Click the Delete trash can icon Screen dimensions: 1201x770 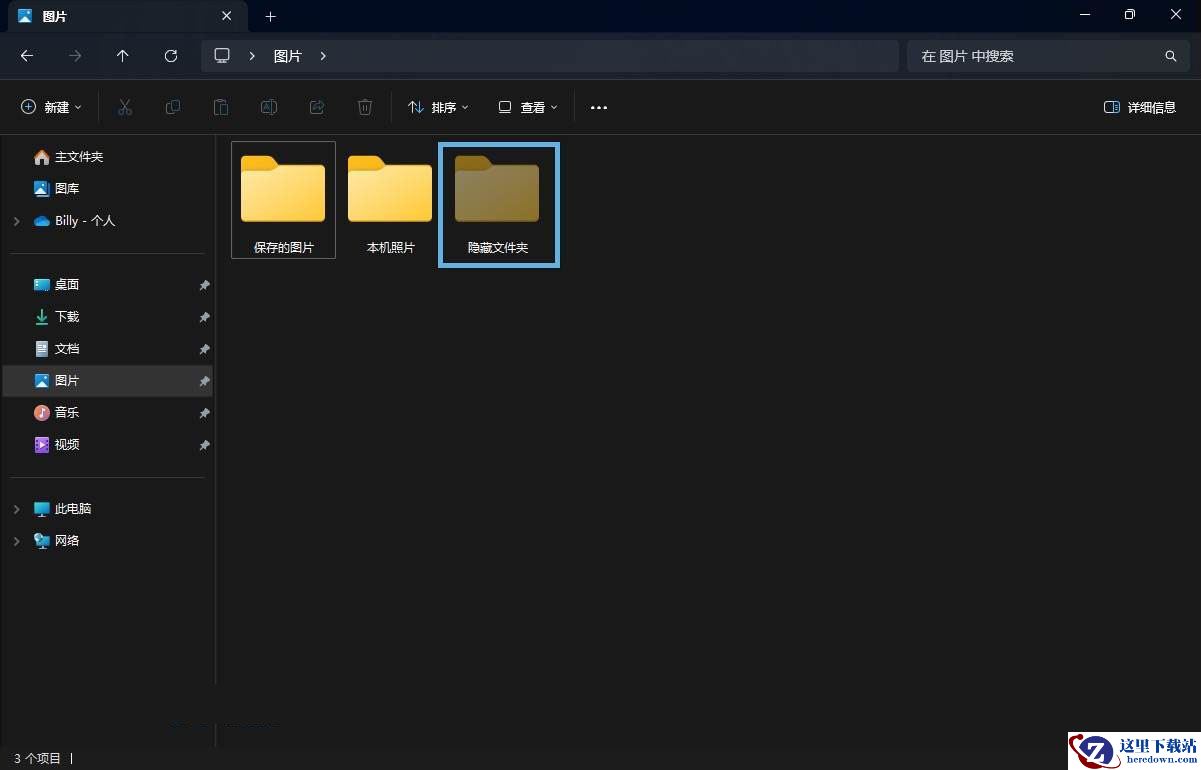365,107
